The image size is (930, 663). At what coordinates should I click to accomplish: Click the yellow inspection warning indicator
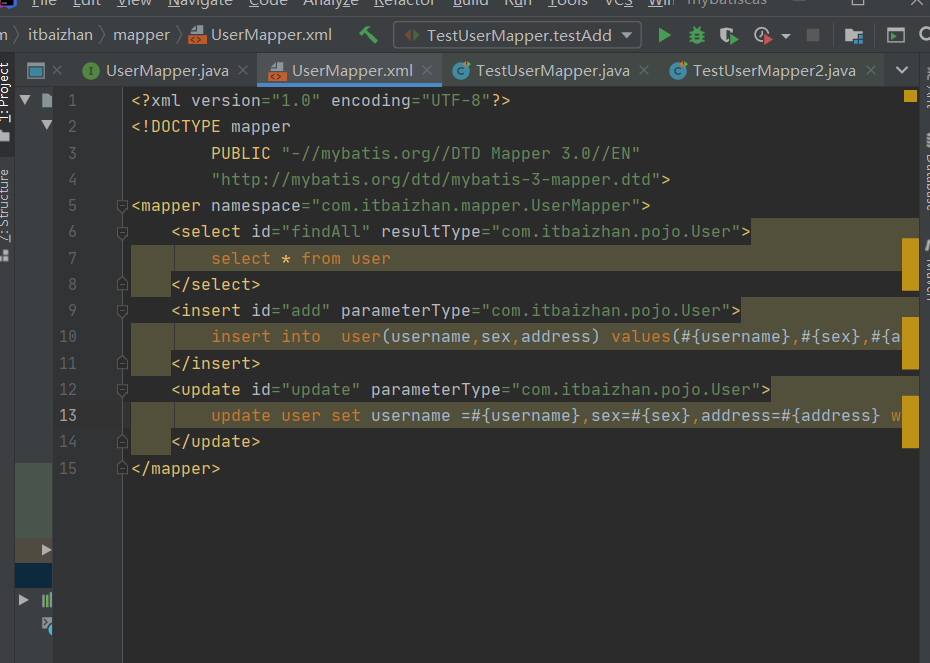pyautogui.click(x=910, y=96)
